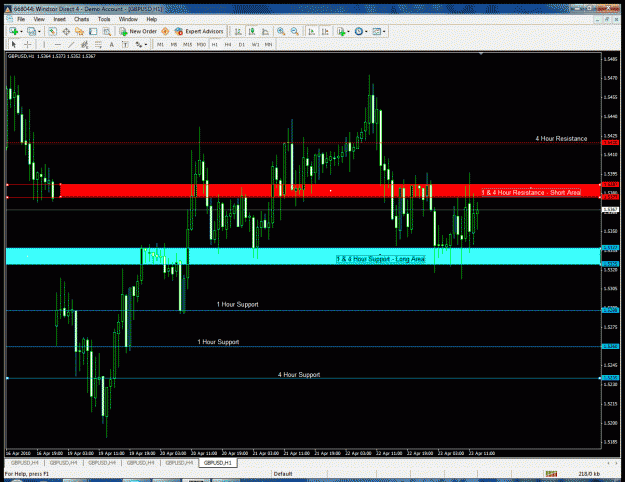Switch timeframe to D1
This screenshot has height=482, width=625.
coord(242,45)
